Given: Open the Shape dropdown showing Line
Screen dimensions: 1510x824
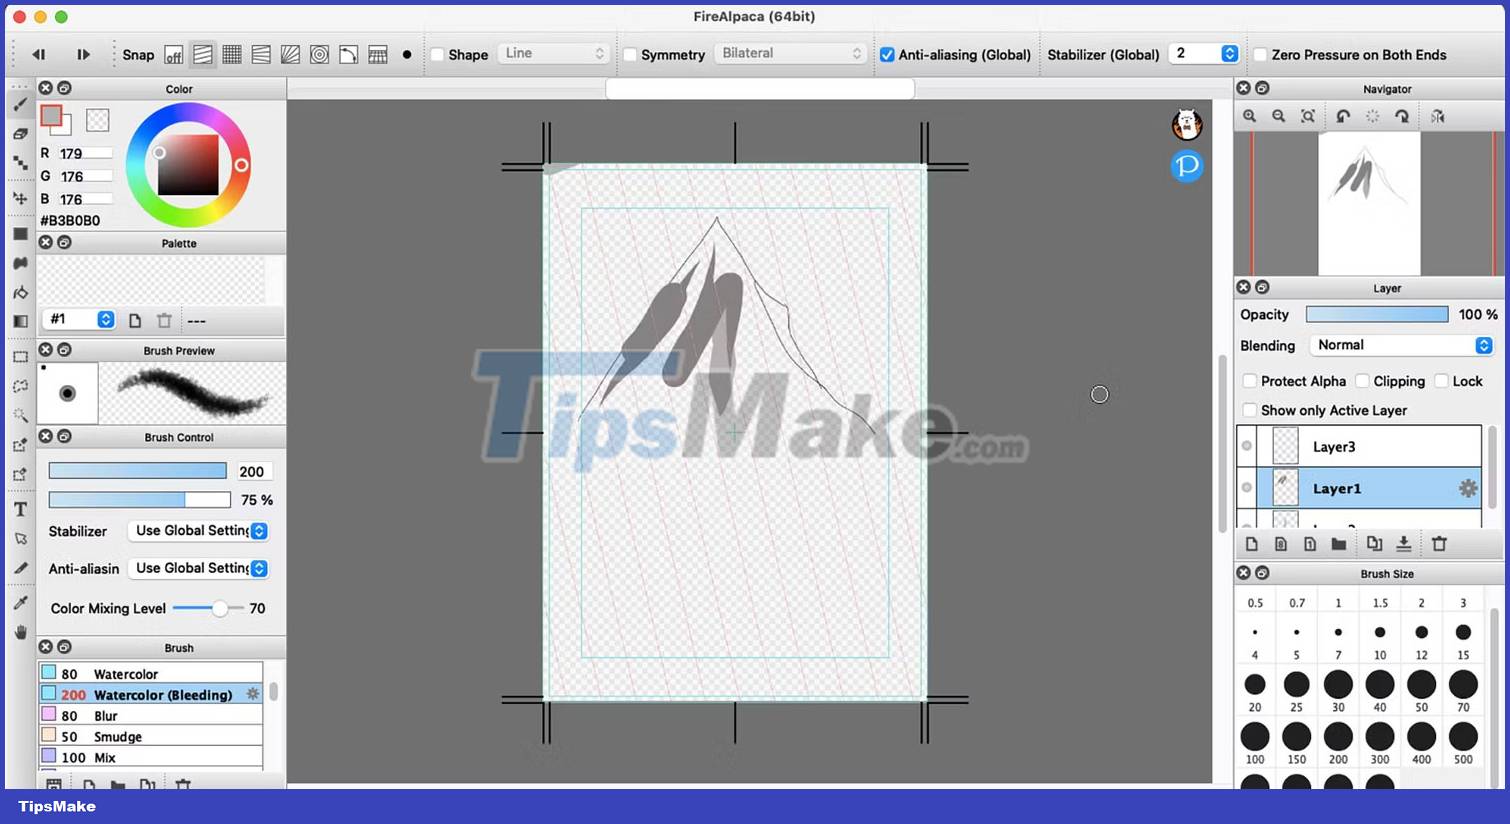Looking at the screenshot, I should [553, 54].
